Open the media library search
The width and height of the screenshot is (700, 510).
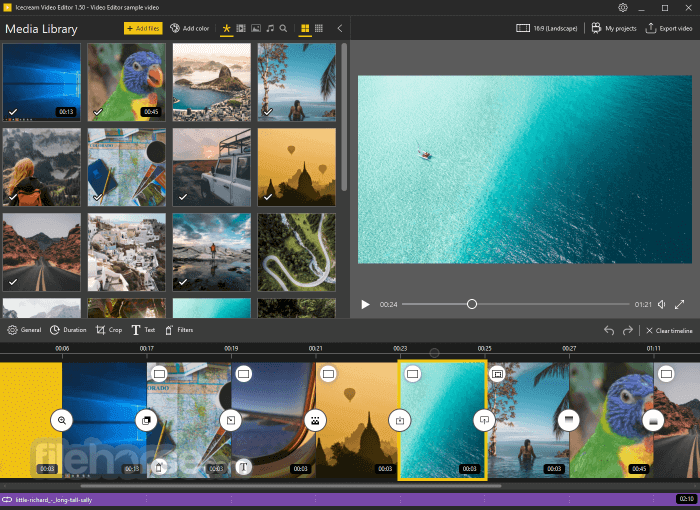283,28
